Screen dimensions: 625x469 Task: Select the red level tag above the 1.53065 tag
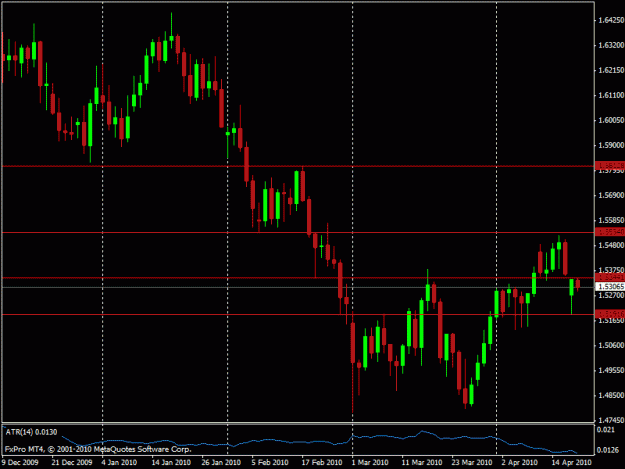tap(610, 277)
